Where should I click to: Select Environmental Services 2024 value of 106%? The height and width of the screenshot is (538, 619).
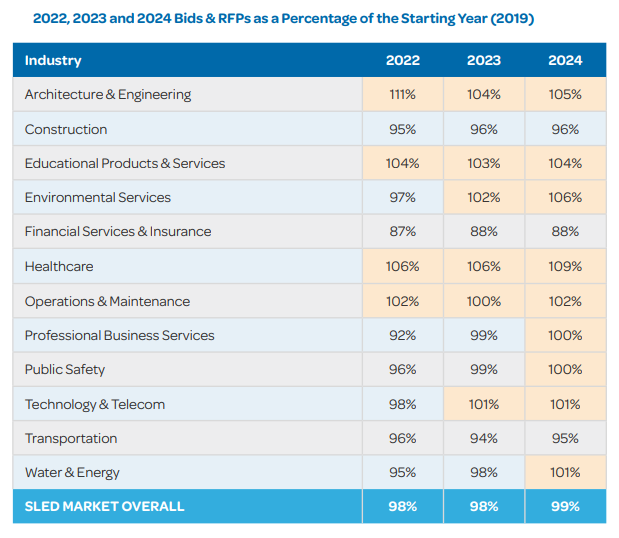click(x=564, y=198)
